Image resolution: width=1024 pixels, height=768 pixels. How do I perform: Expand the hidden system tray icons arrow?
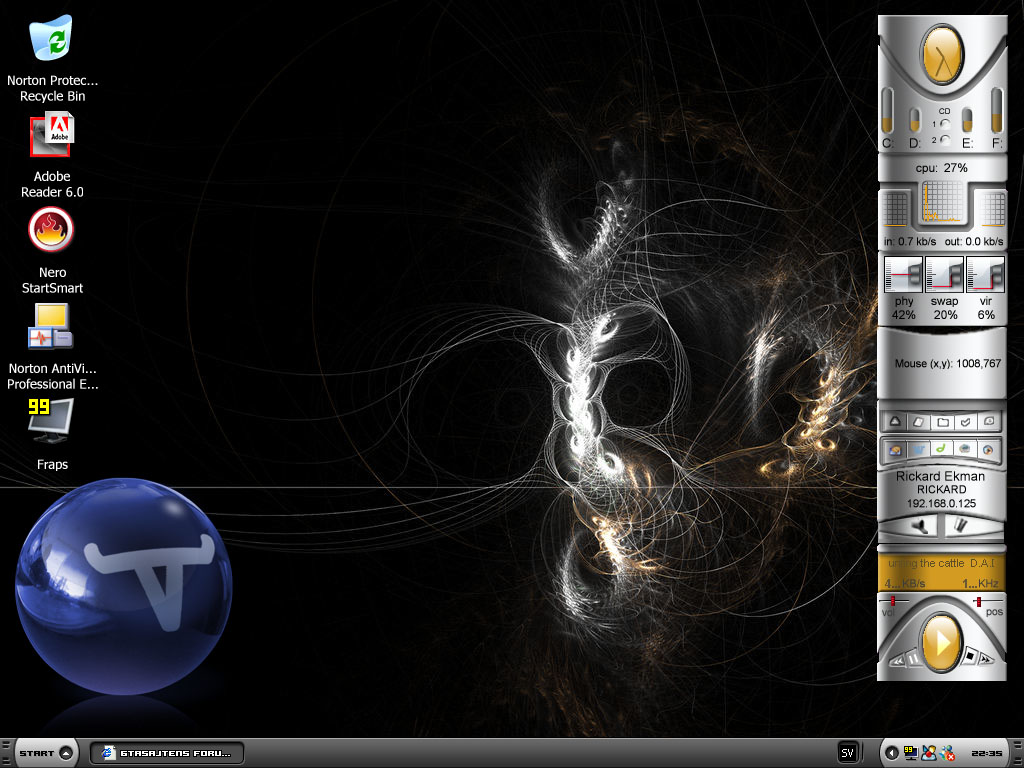click(x=891, y=752)
